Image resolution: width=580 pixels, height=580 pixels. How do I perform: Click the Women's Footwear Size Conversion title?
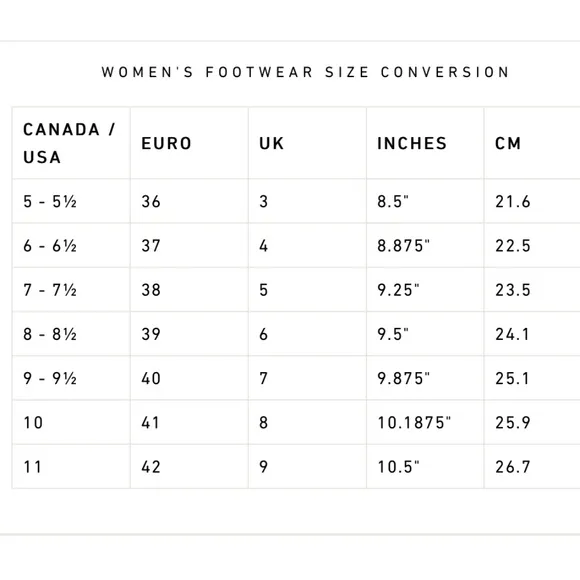[306, 72]
